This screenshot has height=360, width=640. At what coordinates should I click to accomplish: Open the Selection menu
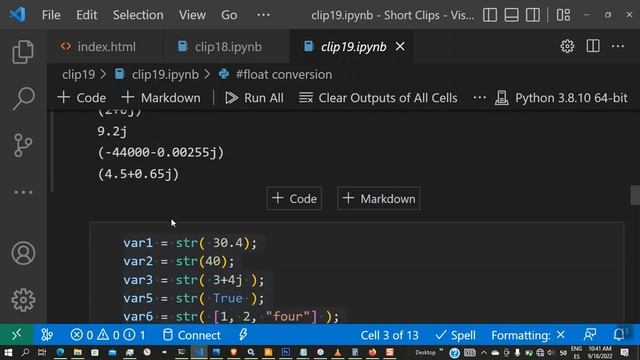[x=138, y=15]
